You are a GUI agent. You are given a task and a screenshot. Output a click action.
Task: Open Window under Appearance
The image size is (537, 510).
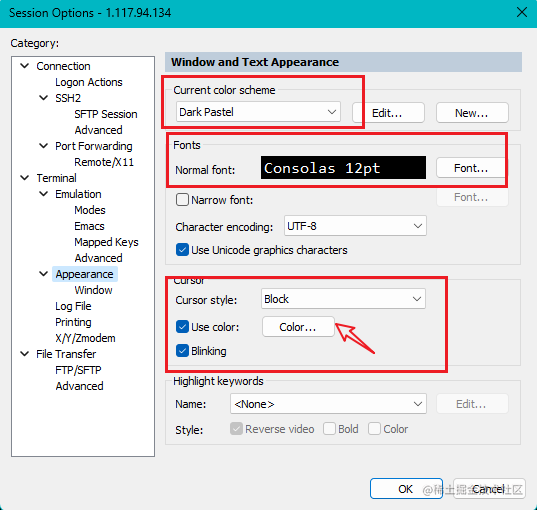(93, 290)
